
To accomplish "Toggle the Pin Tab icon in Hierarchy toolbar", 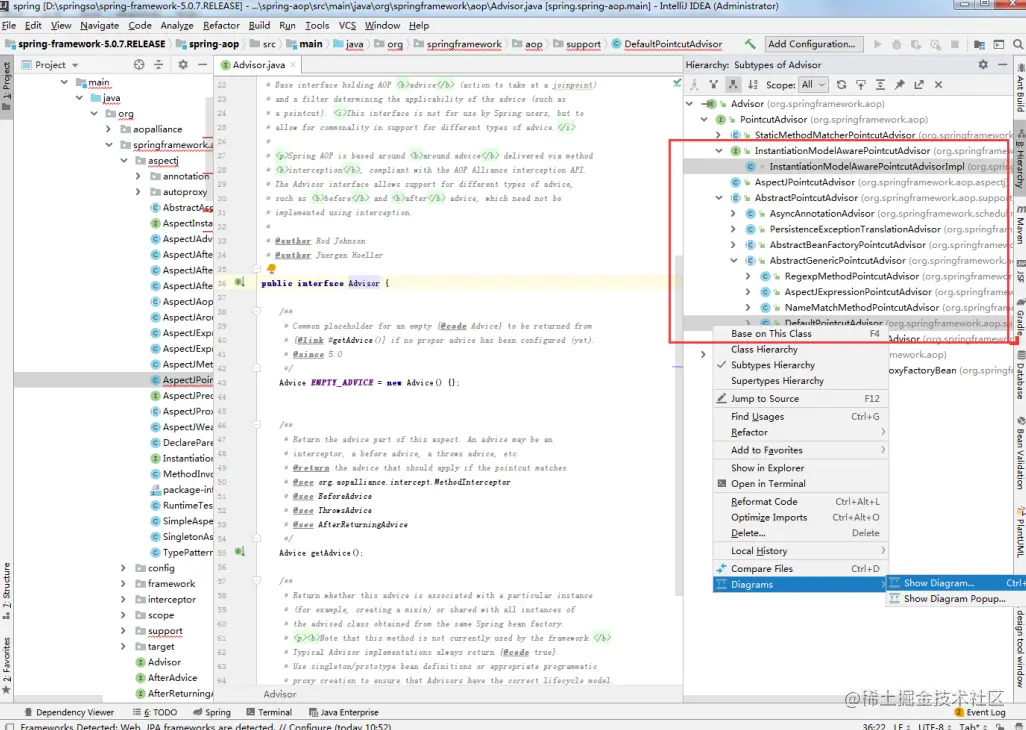I will coord(900,84).
